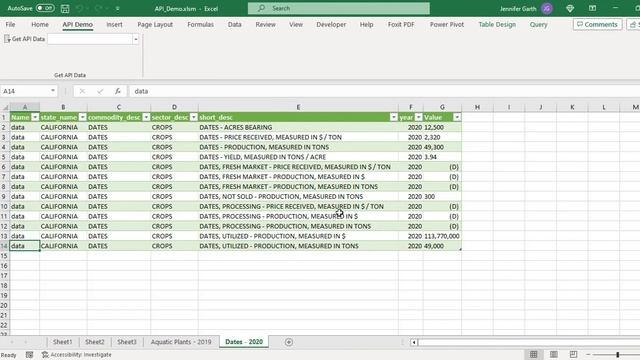Image resolution: width=640 pixels, height=360 pixels.
Task: Click the Cancel X in formula bar
Action: pos(82,91)
